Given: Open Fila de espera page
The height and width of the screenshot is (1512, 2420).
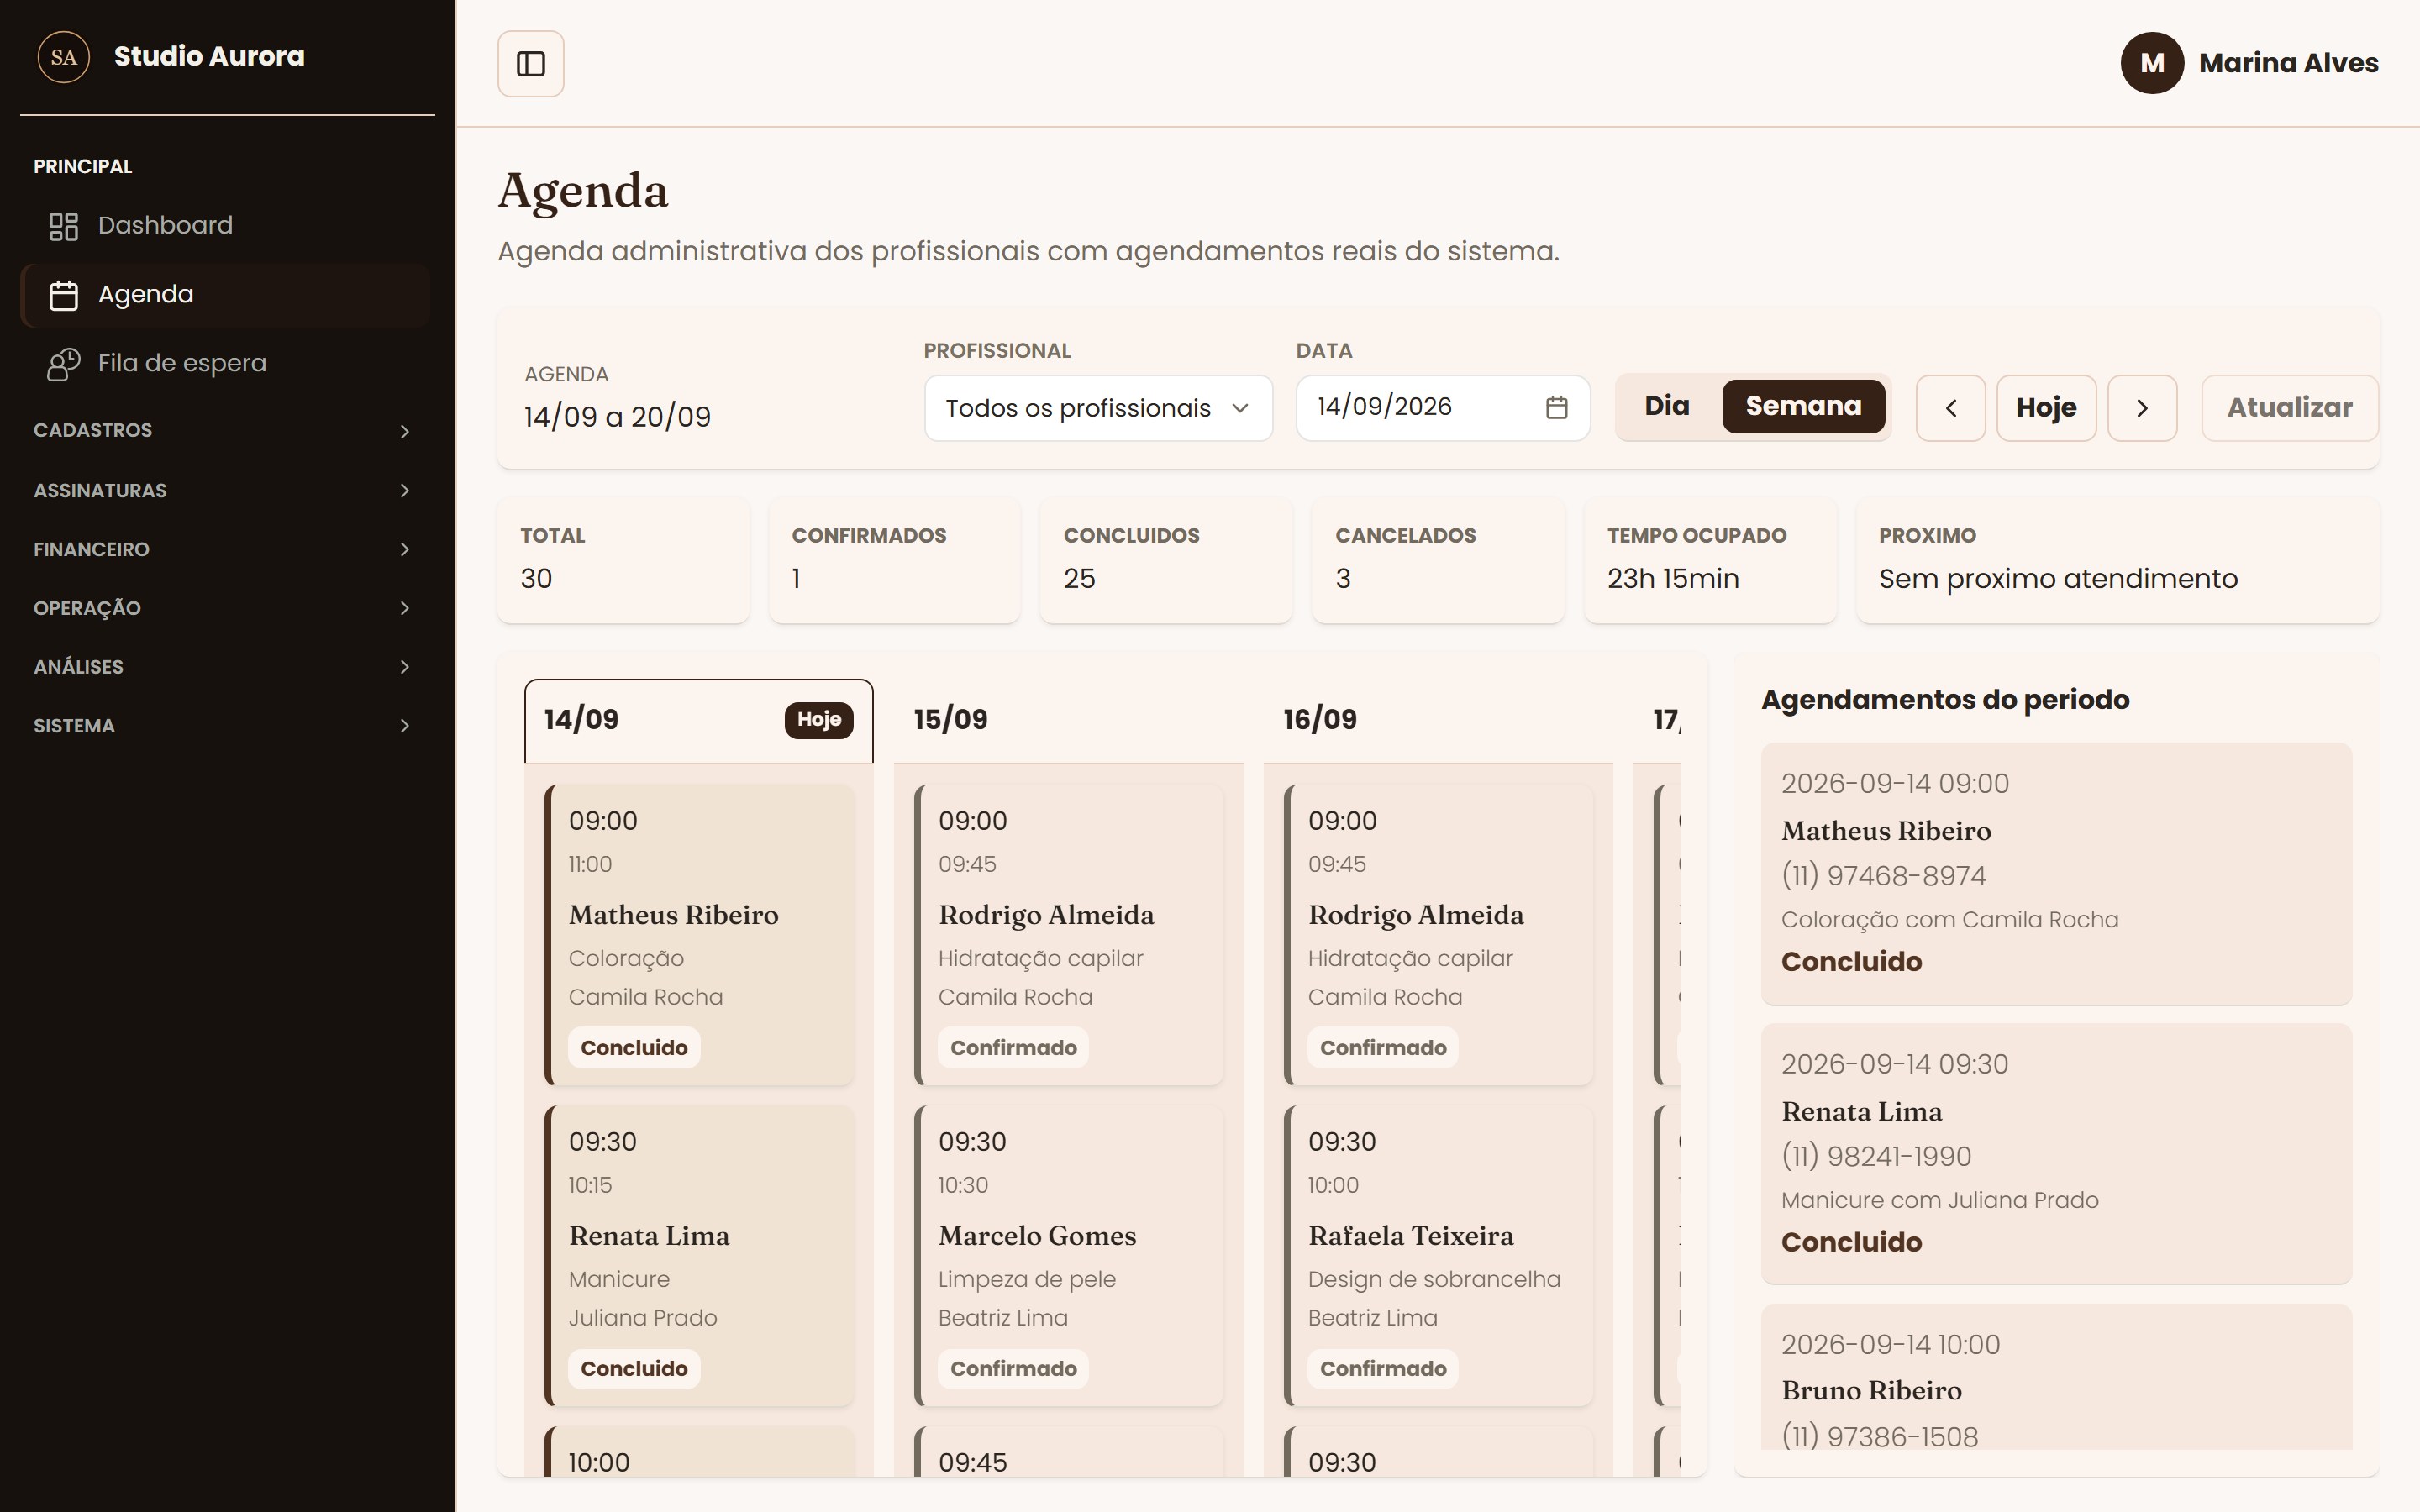Looking at the screenshot, I should point(225,364).
